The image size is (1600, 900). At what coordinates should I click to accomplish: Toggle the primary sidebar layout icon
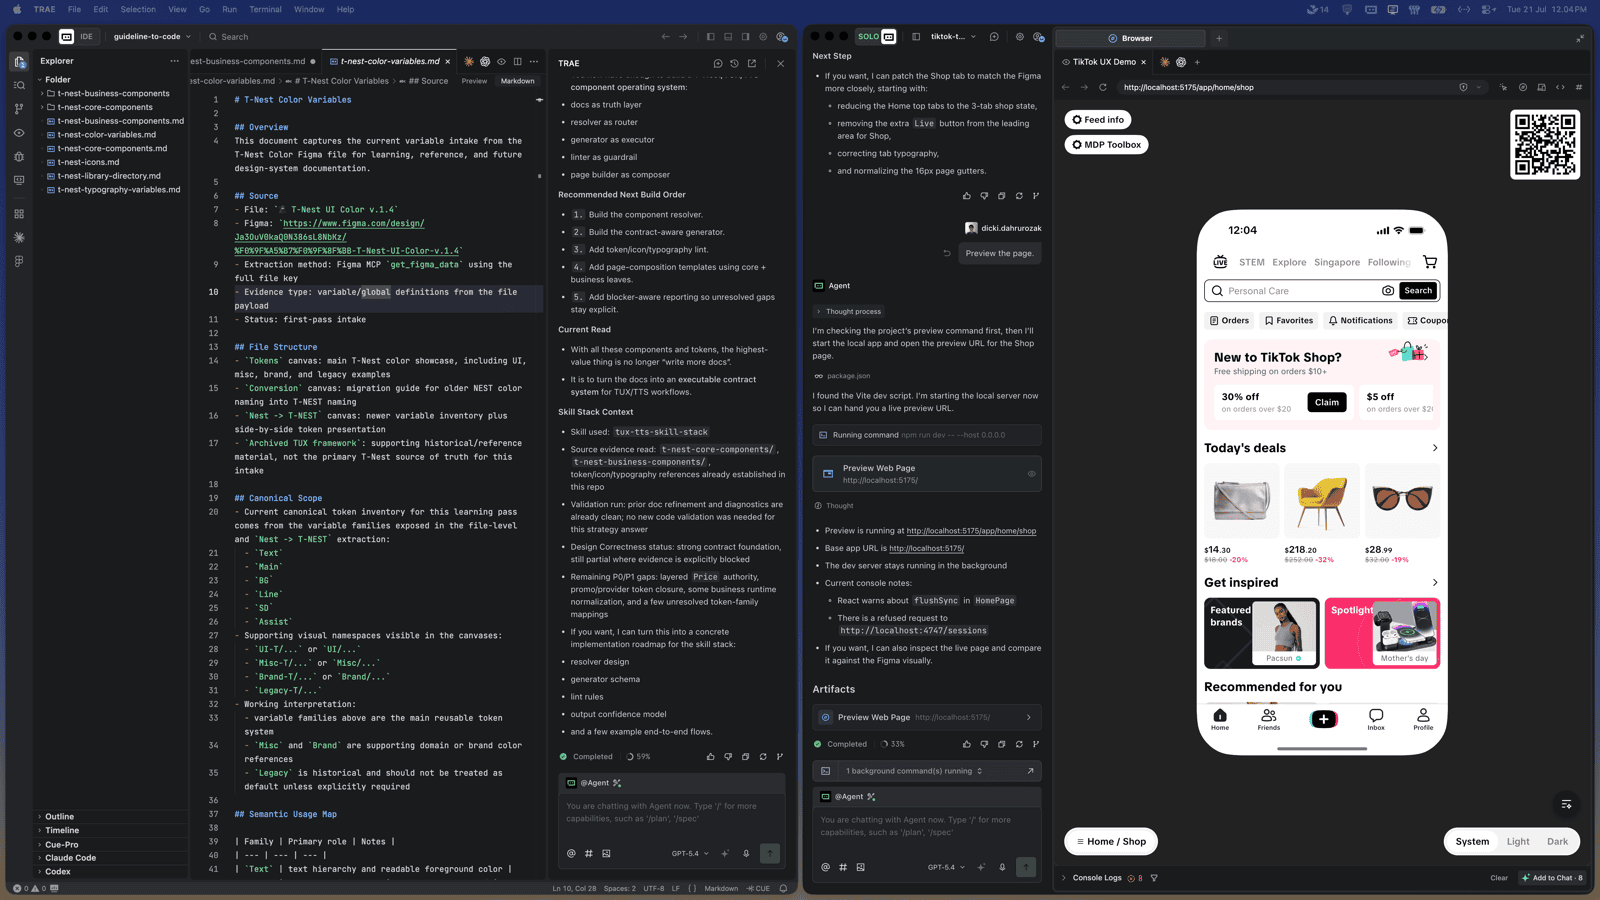click(710, 37)
